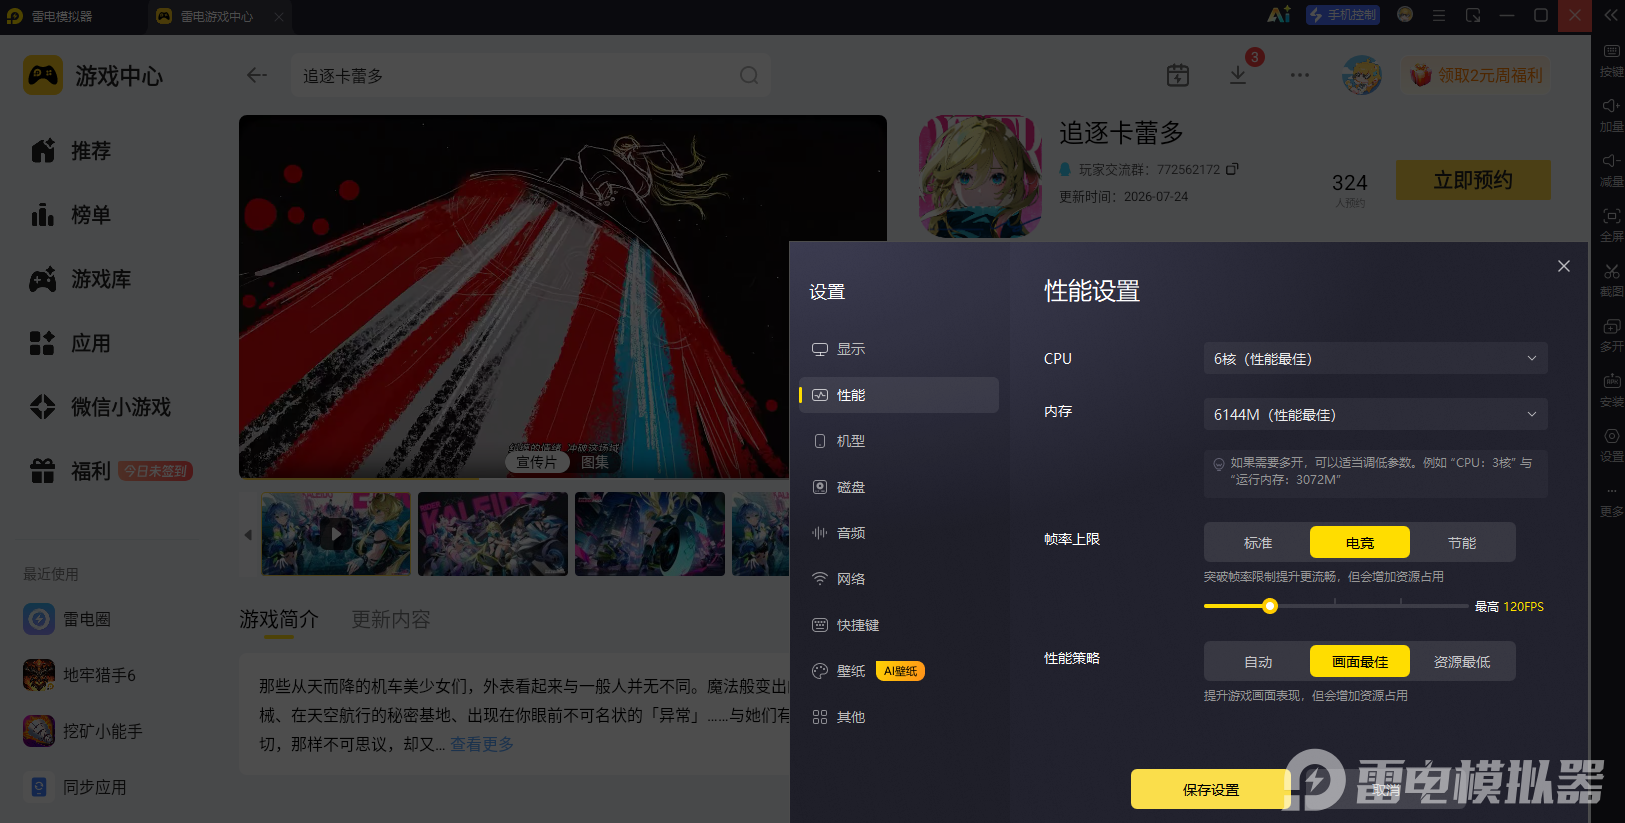Expand the CPU cores dropdown
1625x823 pixels.
tap(1375, 358)
